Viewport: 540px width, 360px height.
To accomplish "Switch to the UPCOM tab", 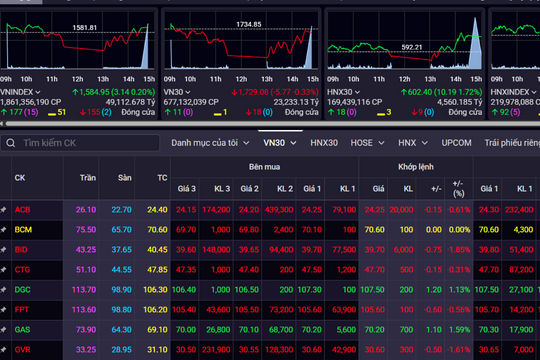I will point(456,143).
